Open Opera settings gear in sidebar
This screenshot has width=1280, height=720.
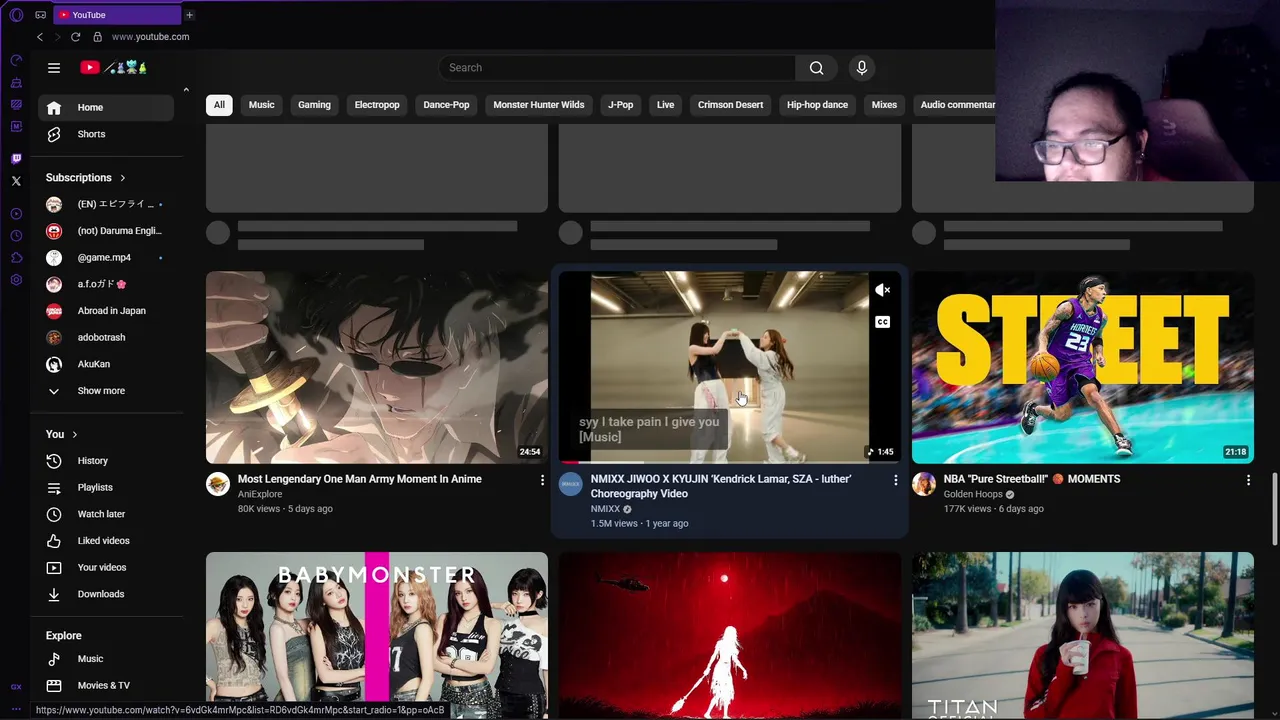tap(16, 280)
